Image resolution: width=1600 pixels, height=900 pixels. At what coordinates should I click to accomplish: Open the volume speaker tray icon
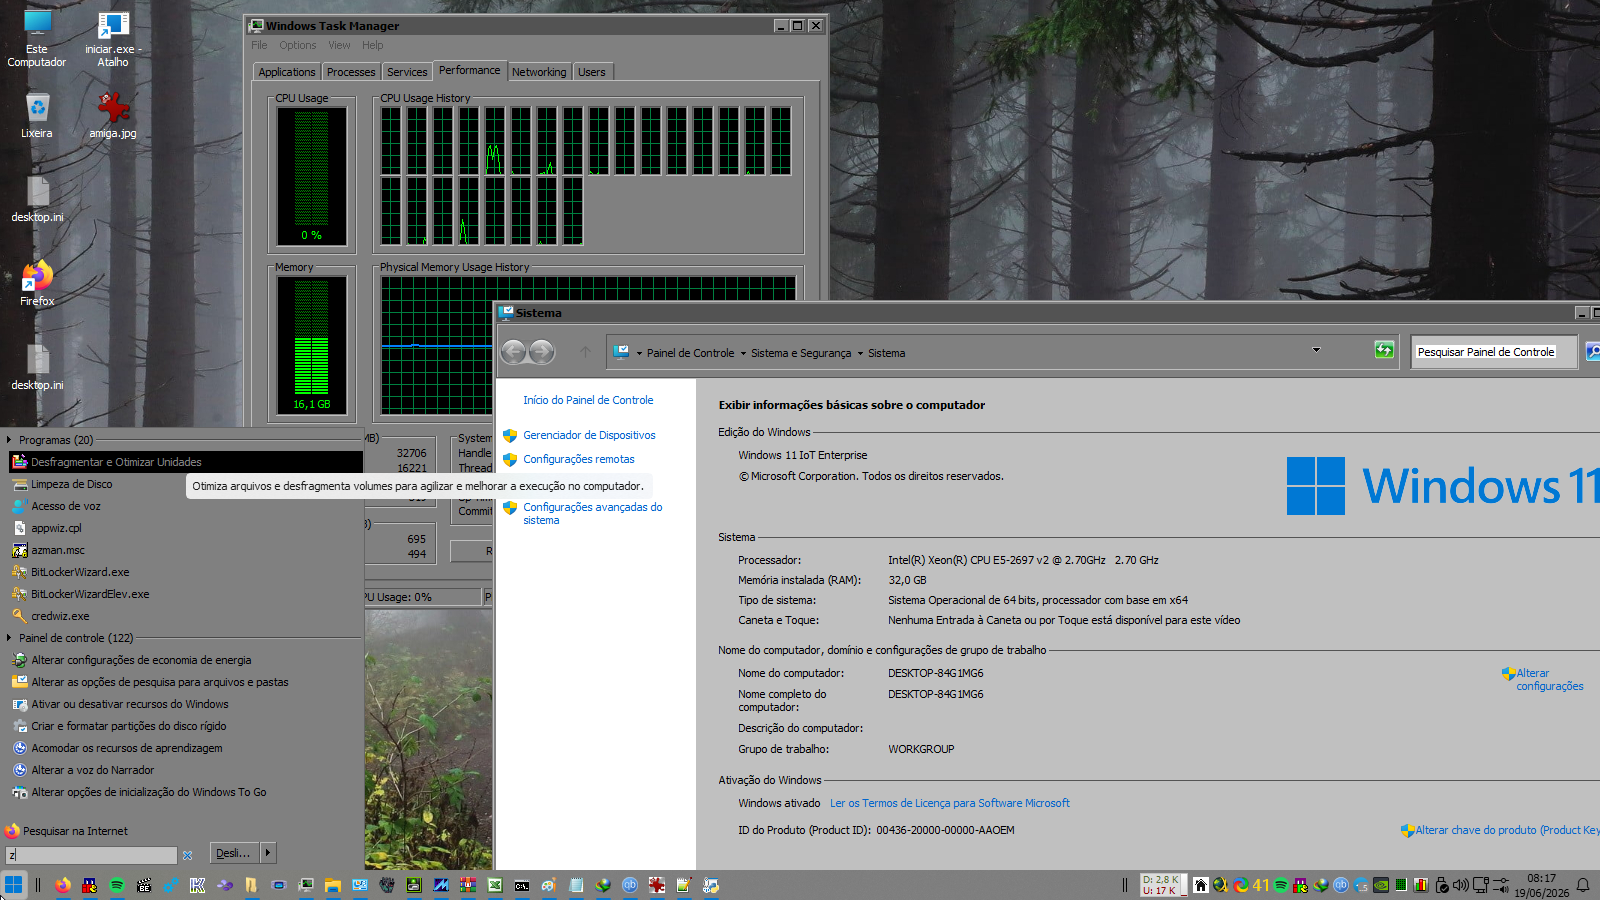click(1461, 885)
